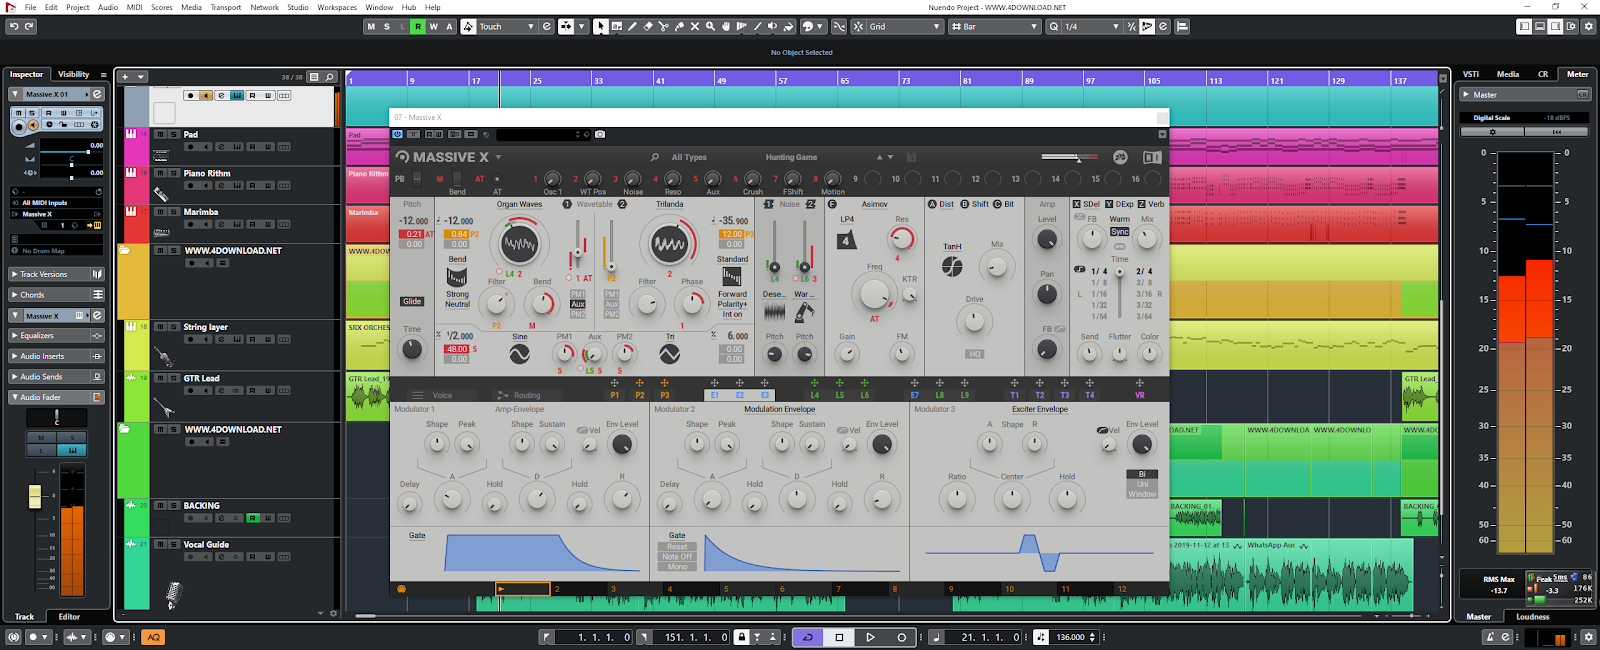
Task: Select the Zoom magnifier tool
Action: 711,27
